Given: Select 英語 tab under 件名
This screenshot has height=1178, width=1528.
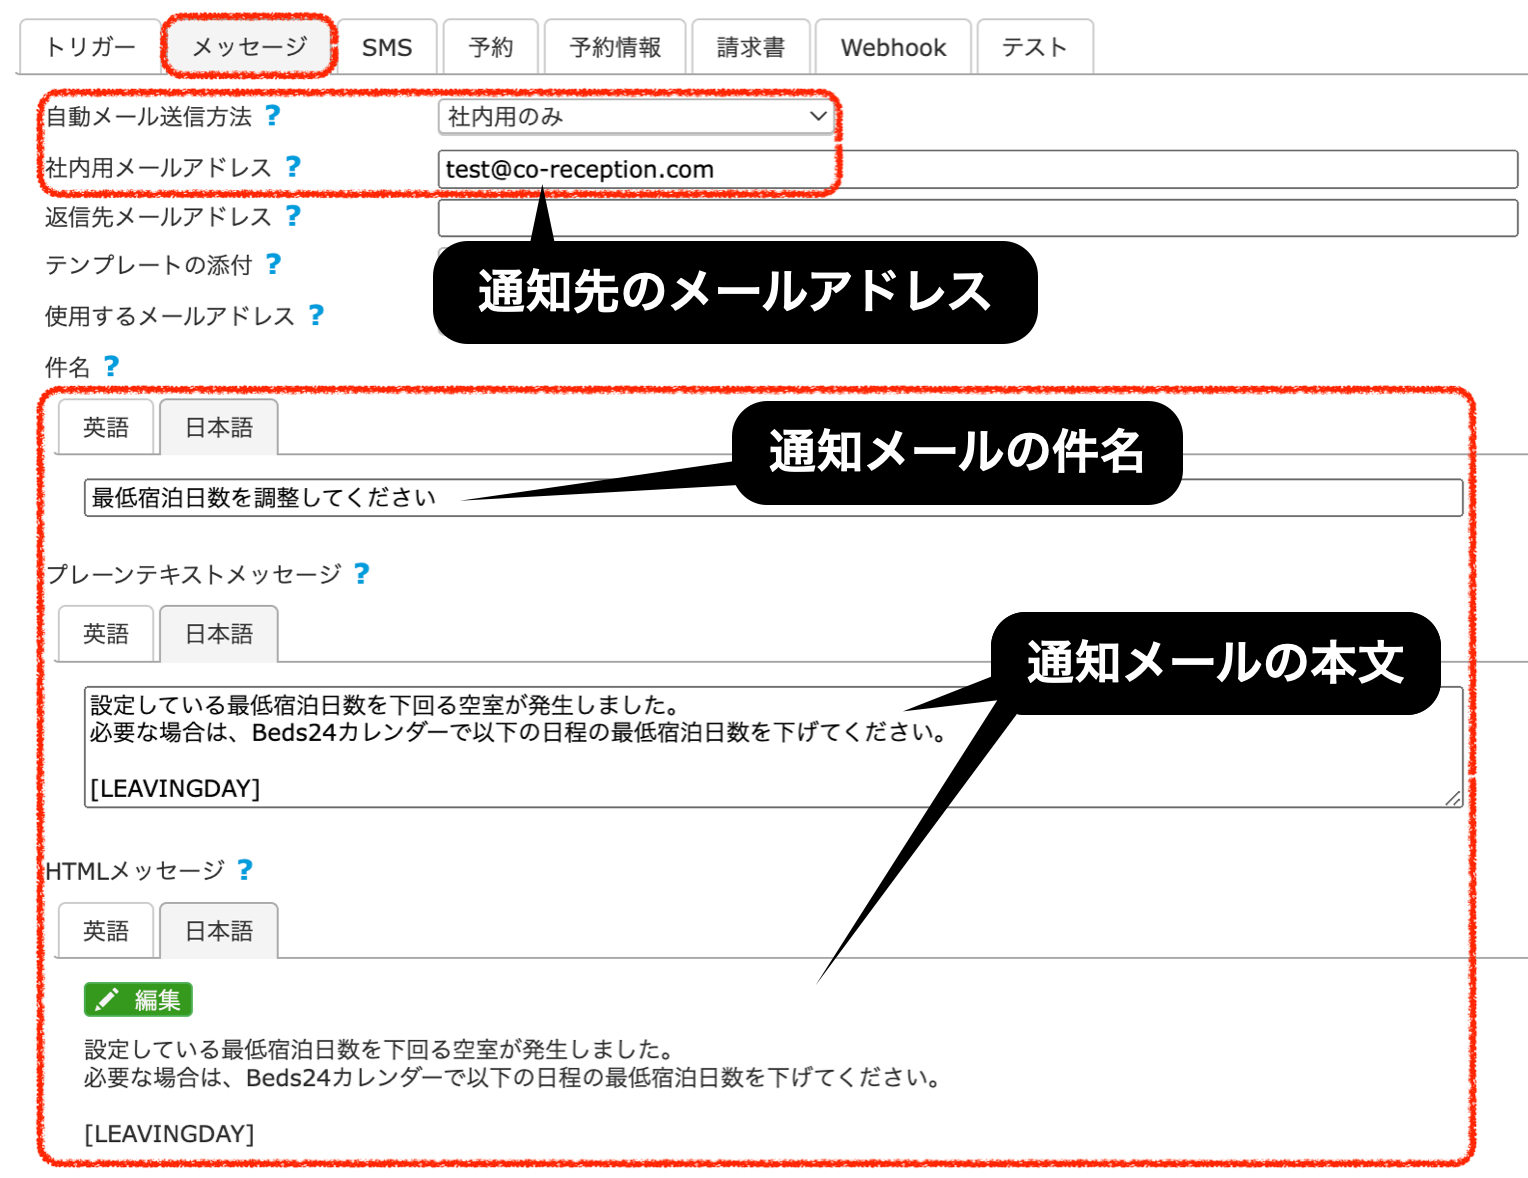Looking at the screenshot, I should pyautogui.click(x=106, y=428).
